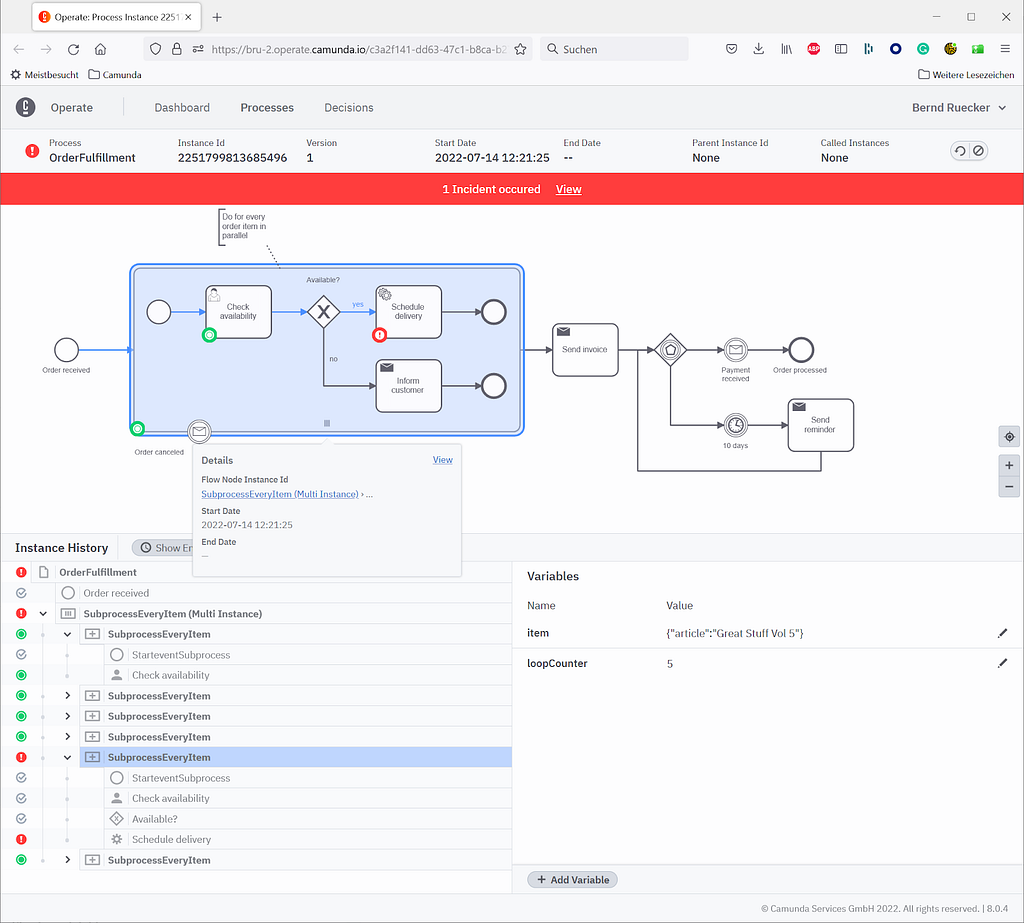Toggle the Show End Date button
The image size is (1024, 923).
[x=163, y=548]
